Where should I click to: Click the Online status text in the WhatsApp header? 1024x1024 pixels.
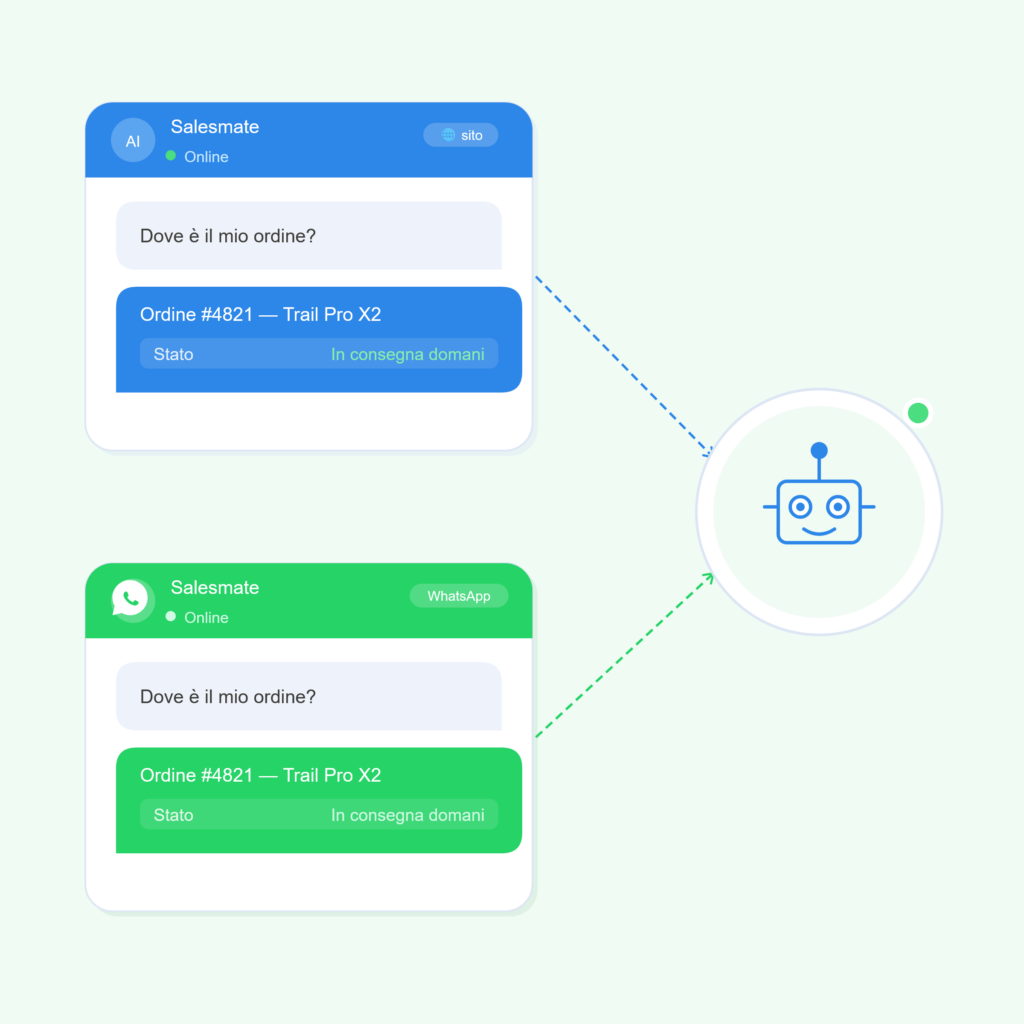[206, 618]
